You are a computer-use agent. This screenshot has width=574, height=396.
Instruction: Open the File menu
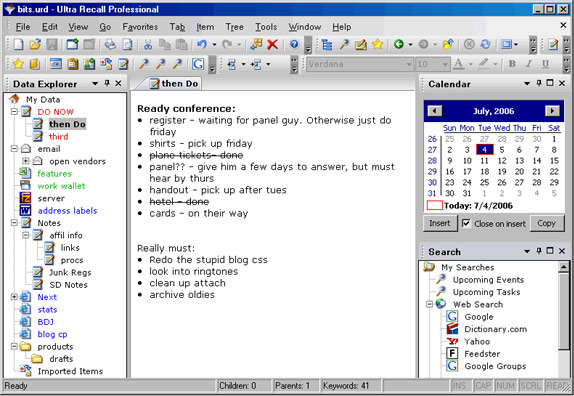pos(23,27)
